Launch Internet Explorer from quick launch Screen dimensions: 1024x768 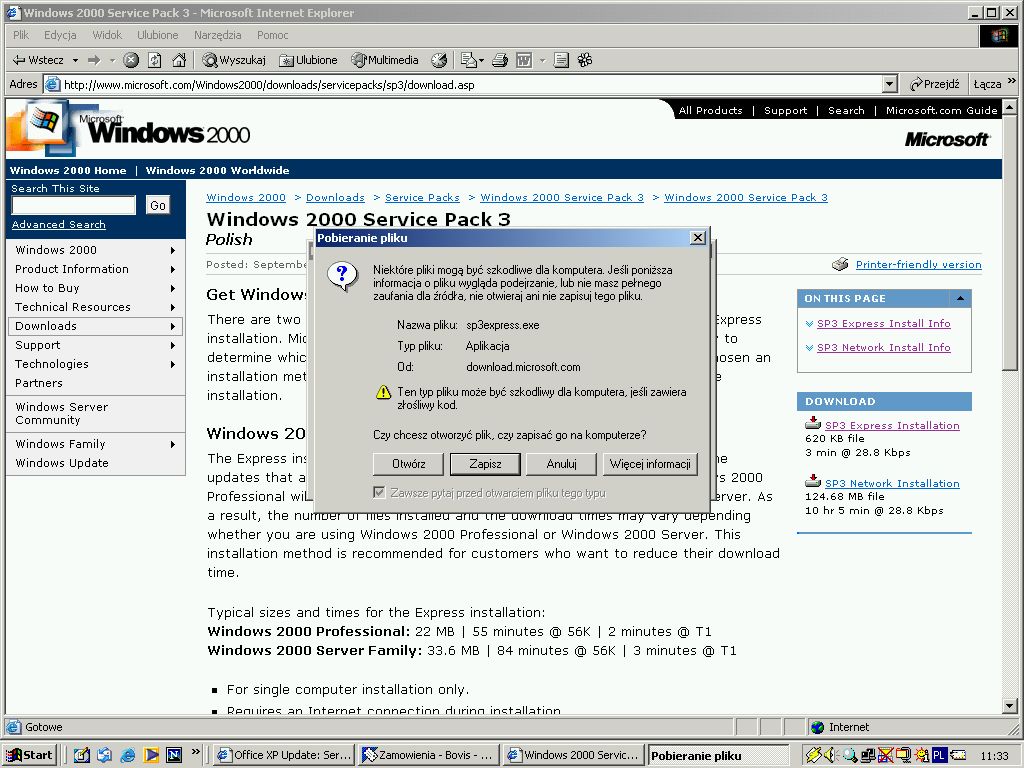coord(127,755)
